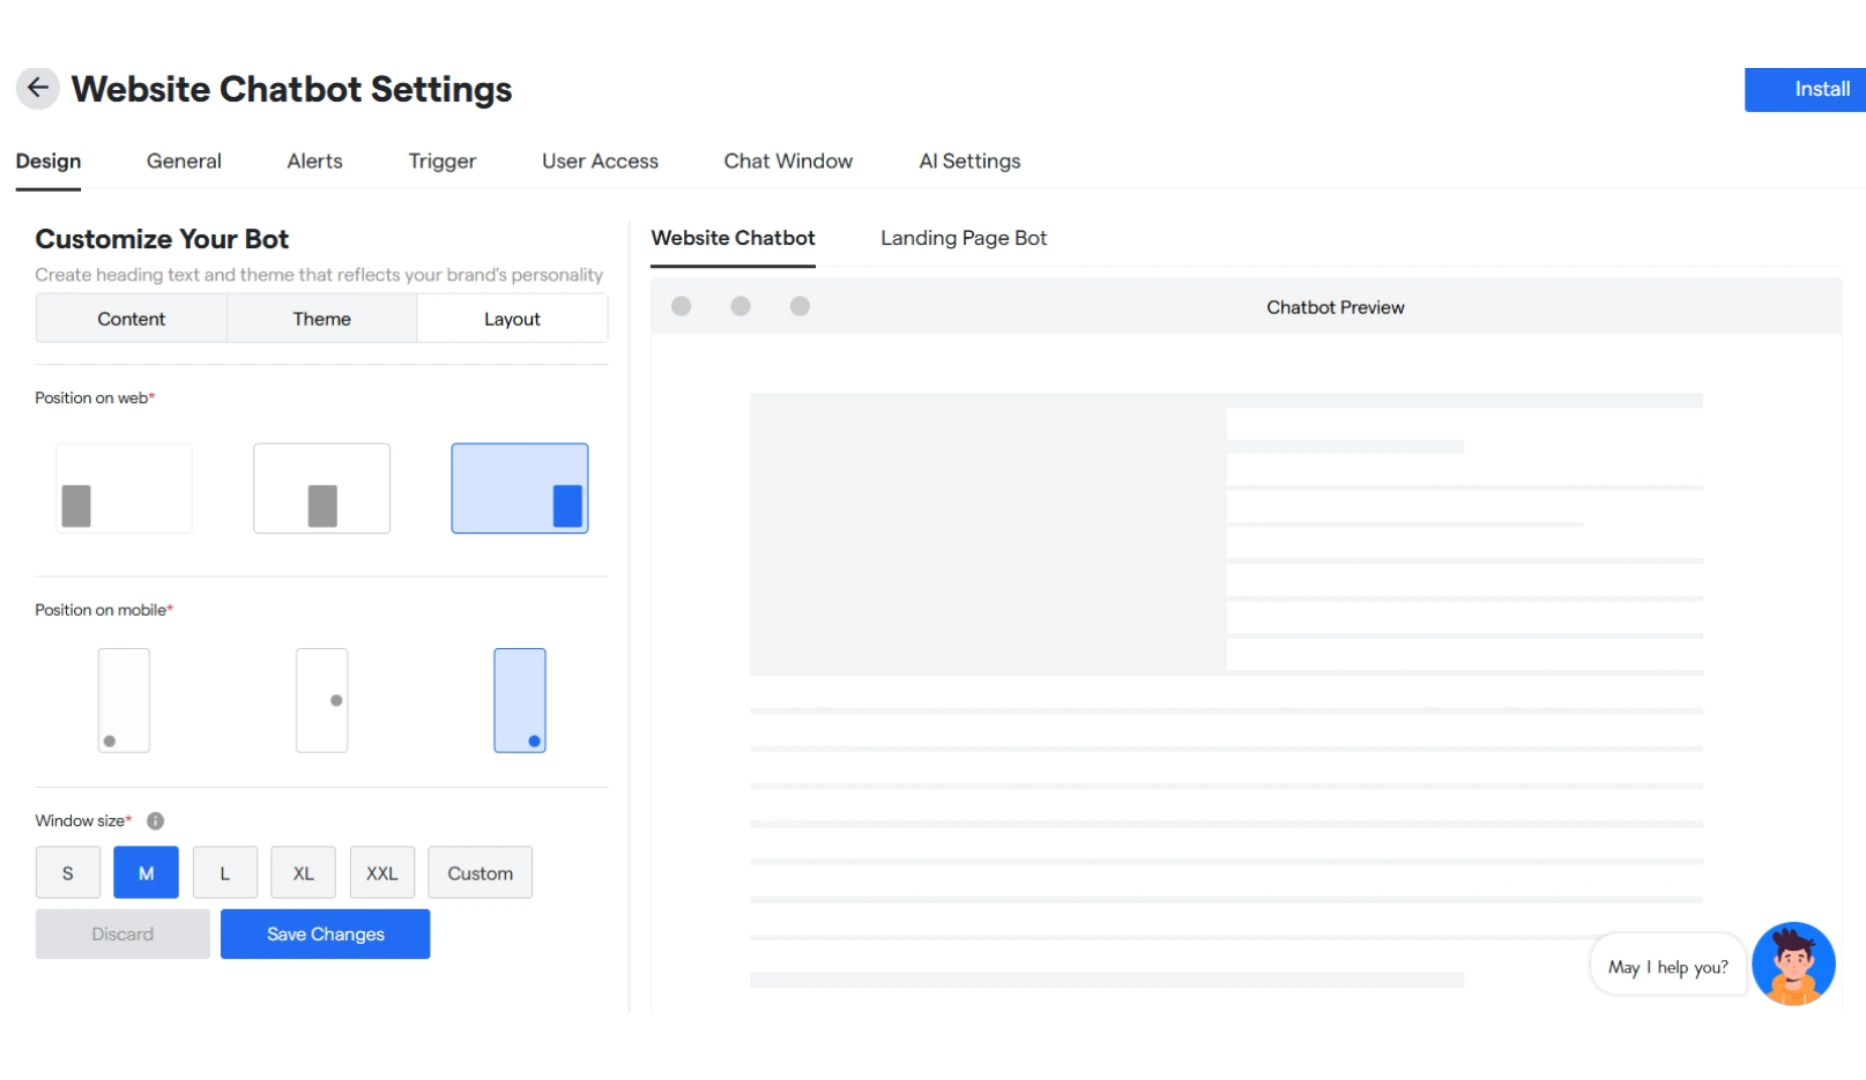
Task: Open the Design tab
Action: (x=48, y=161)
